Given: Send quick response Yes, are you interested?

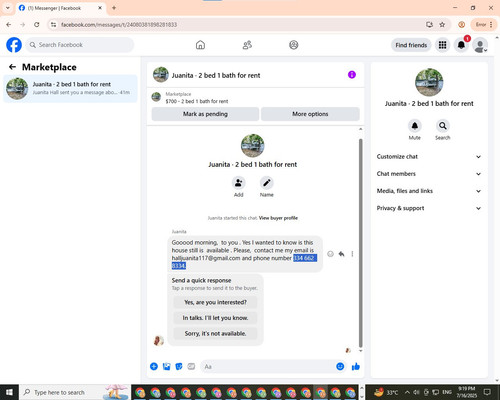Looking at the screenshot, I should 215,302.
